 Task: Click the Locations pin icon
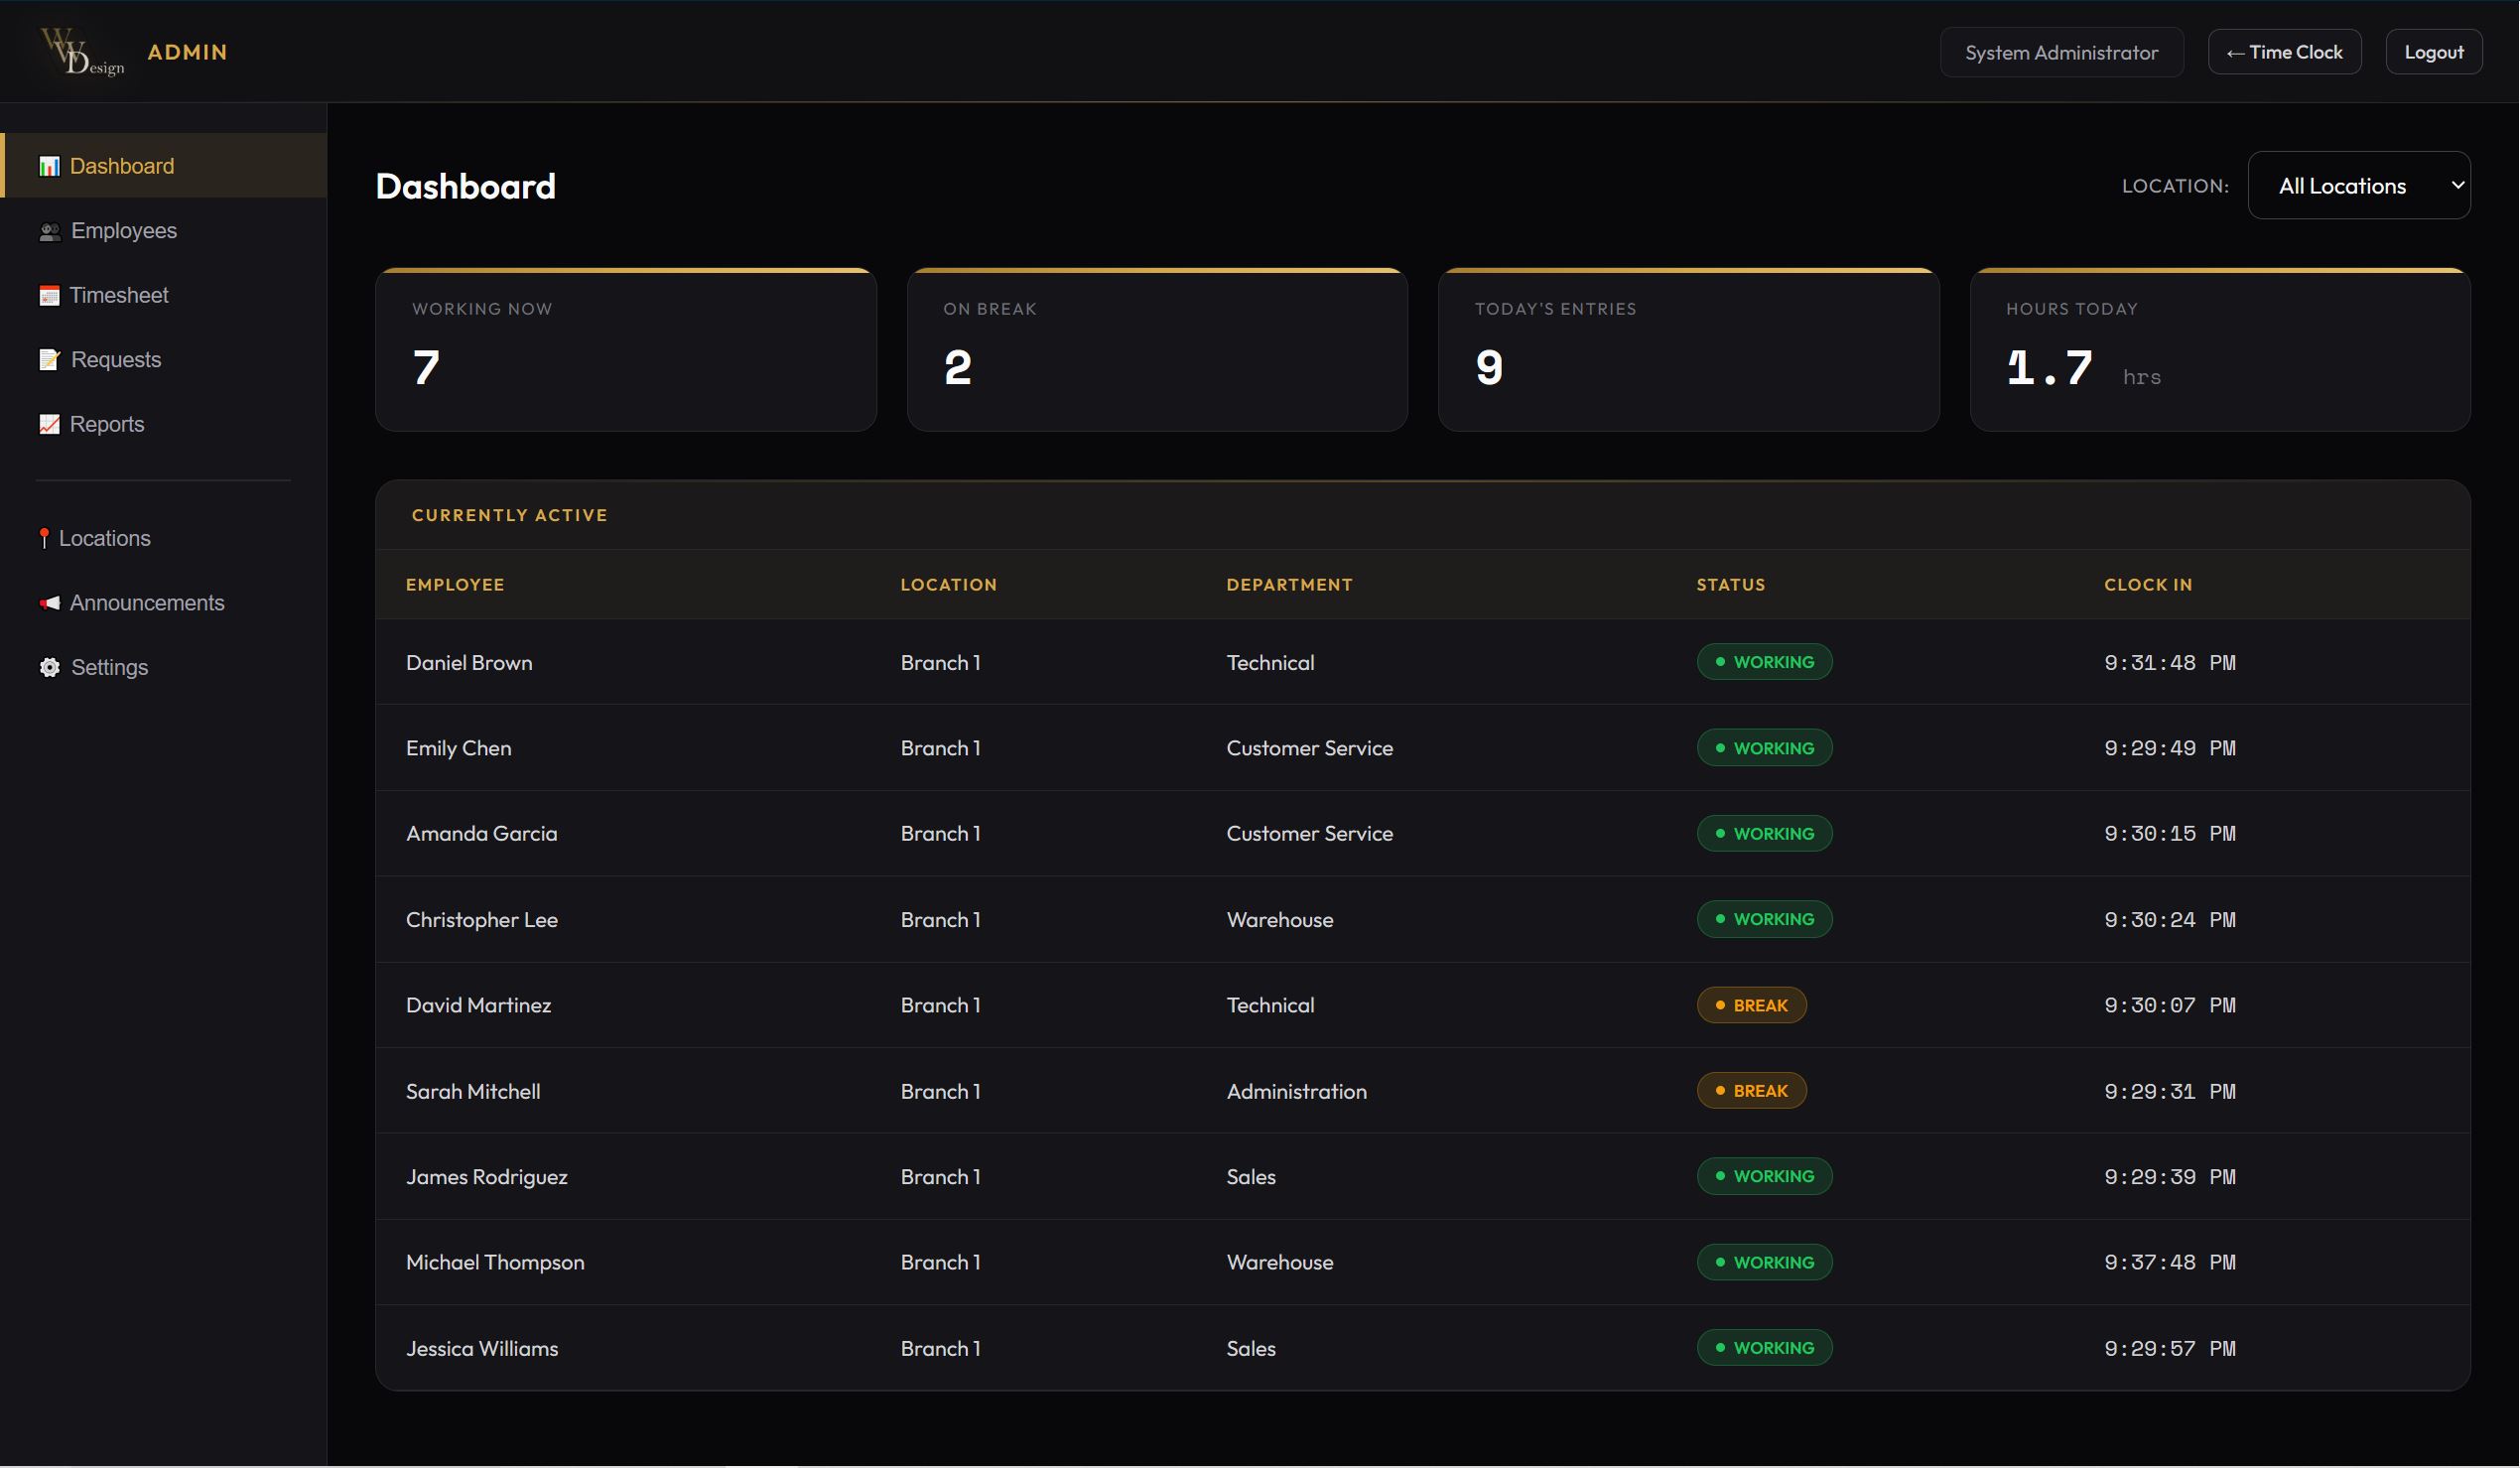click(x=44, y=537)
